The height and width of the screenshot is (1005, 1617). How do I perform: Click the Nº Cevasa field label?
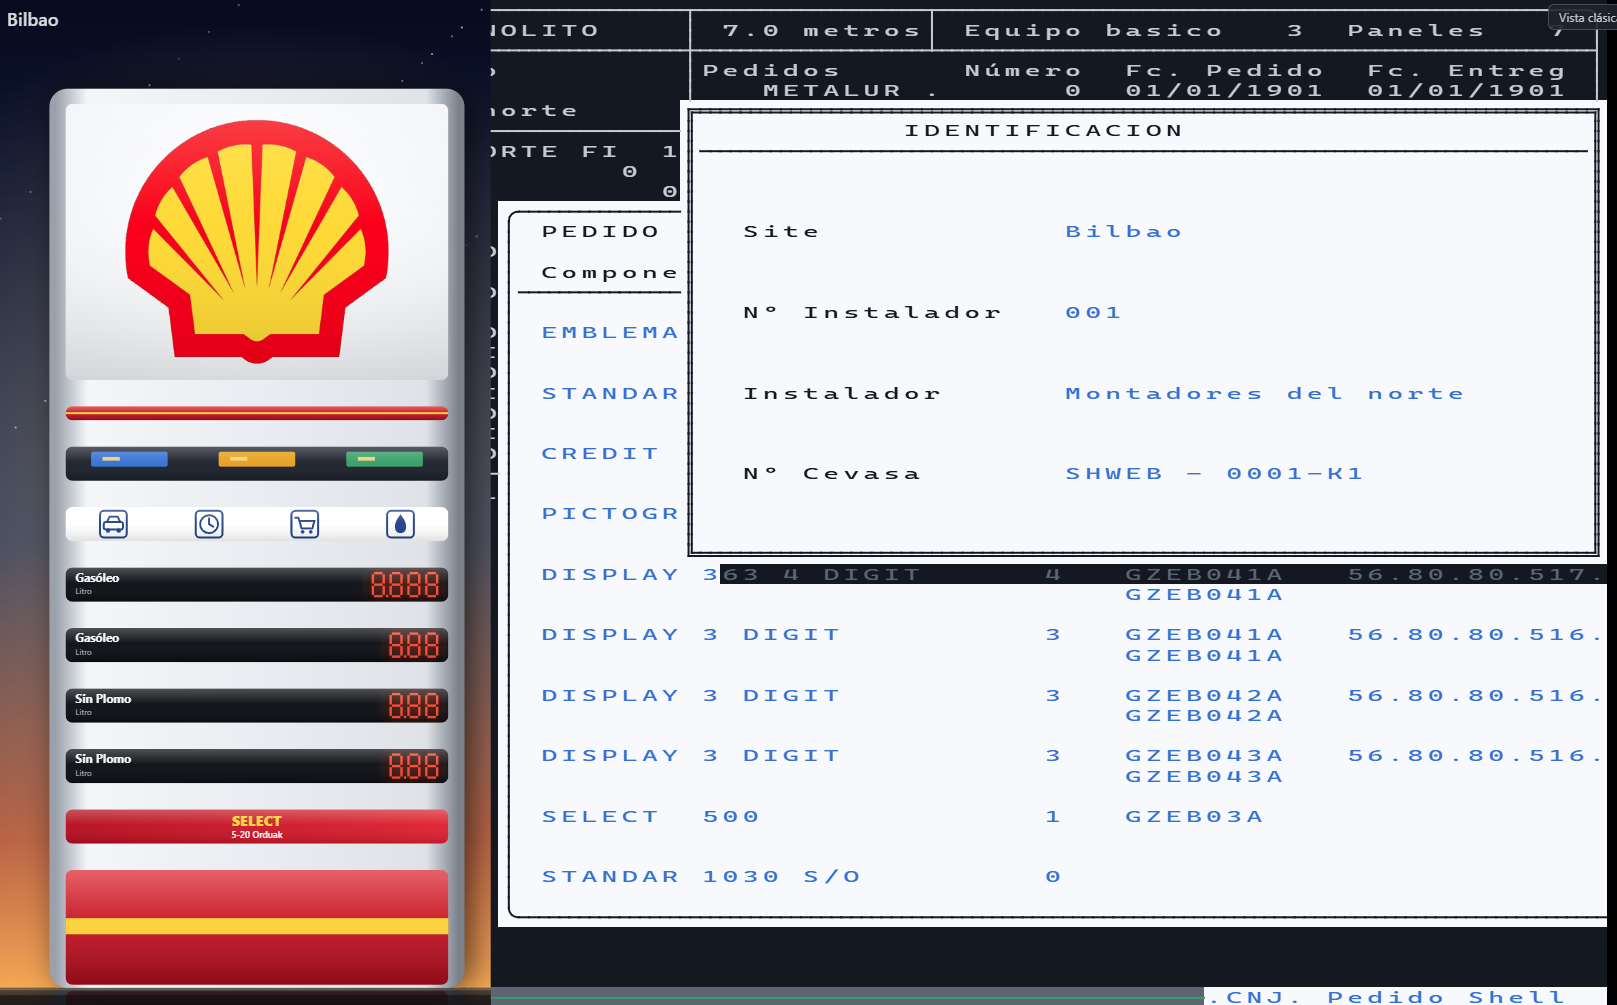pos(831,474)
